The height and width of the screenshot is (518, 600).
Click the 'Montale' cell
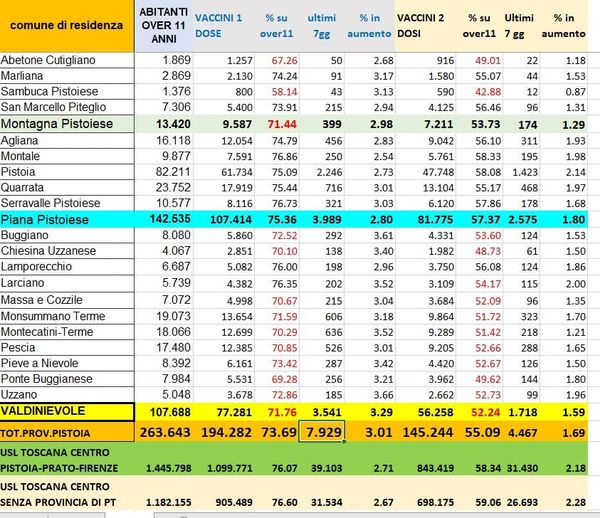67,156
